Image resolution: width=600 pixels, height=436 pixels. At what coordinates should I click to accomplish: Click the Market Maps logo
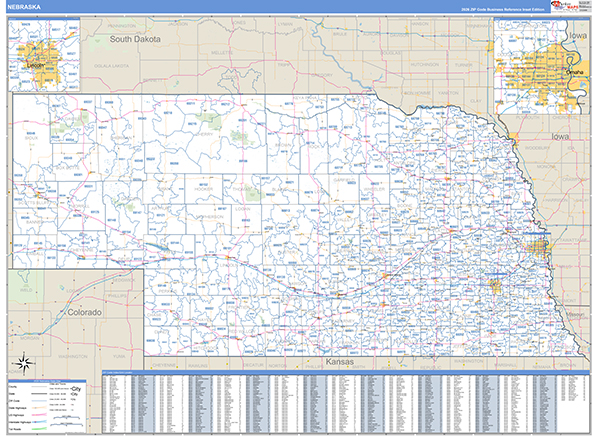(564, 7)
